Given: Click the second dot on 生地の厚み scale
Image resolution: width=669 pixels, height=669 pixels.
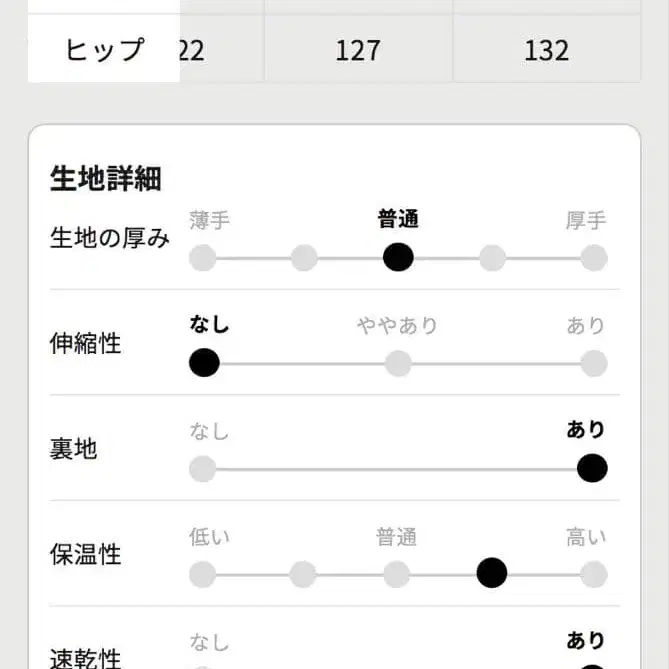Looking at the screenshot, I should 304,258.
